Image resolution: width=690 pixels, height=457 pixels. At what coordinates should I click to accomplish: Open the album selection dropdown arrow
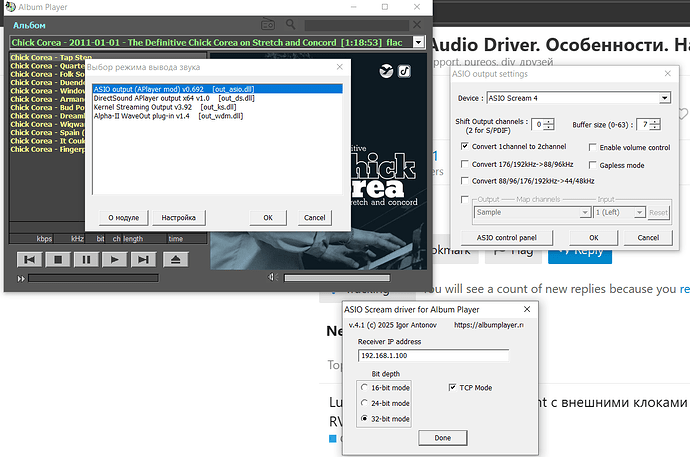[x=418, y=42]
